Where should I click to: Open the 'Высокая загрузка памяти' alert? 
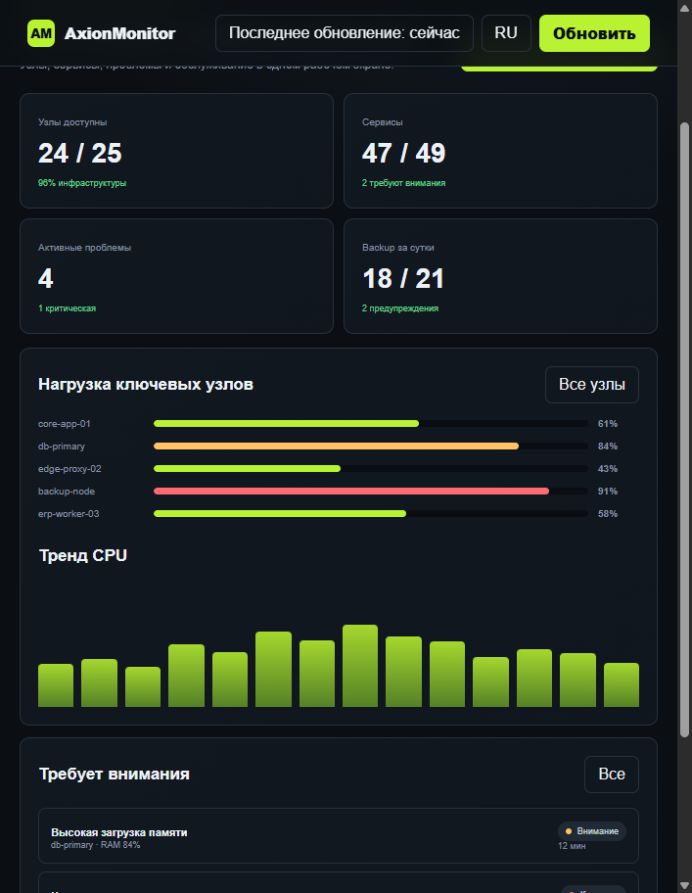click(338, 836)
